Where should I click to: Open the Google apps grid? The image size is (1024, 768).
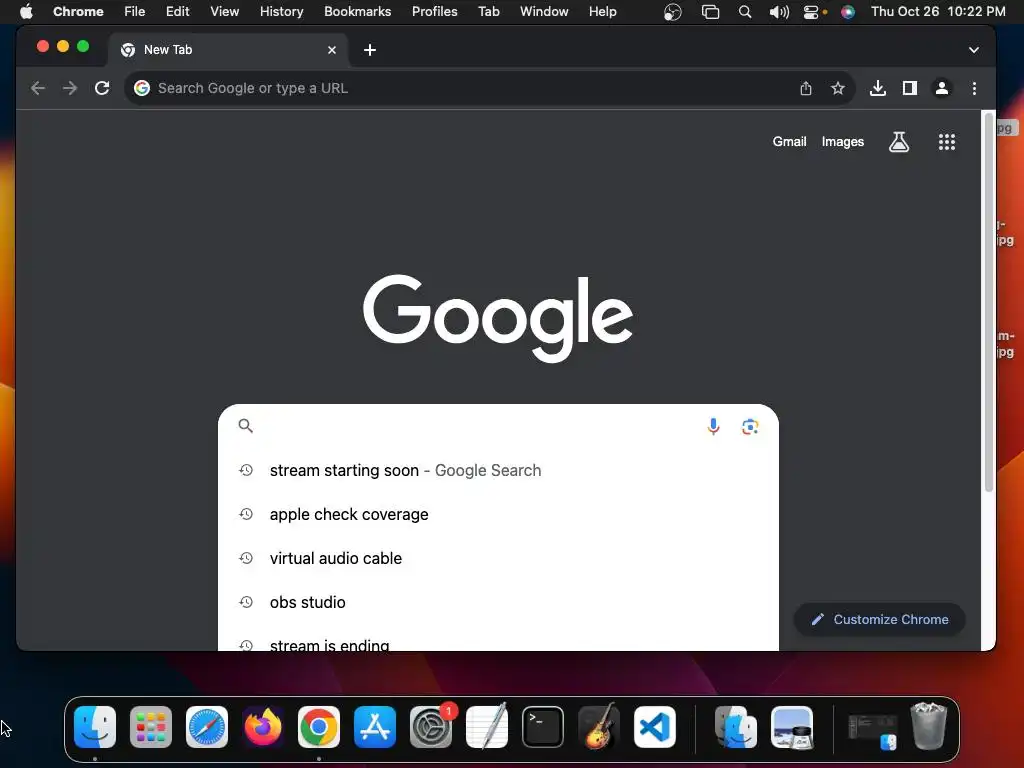(x=947, y=142)
